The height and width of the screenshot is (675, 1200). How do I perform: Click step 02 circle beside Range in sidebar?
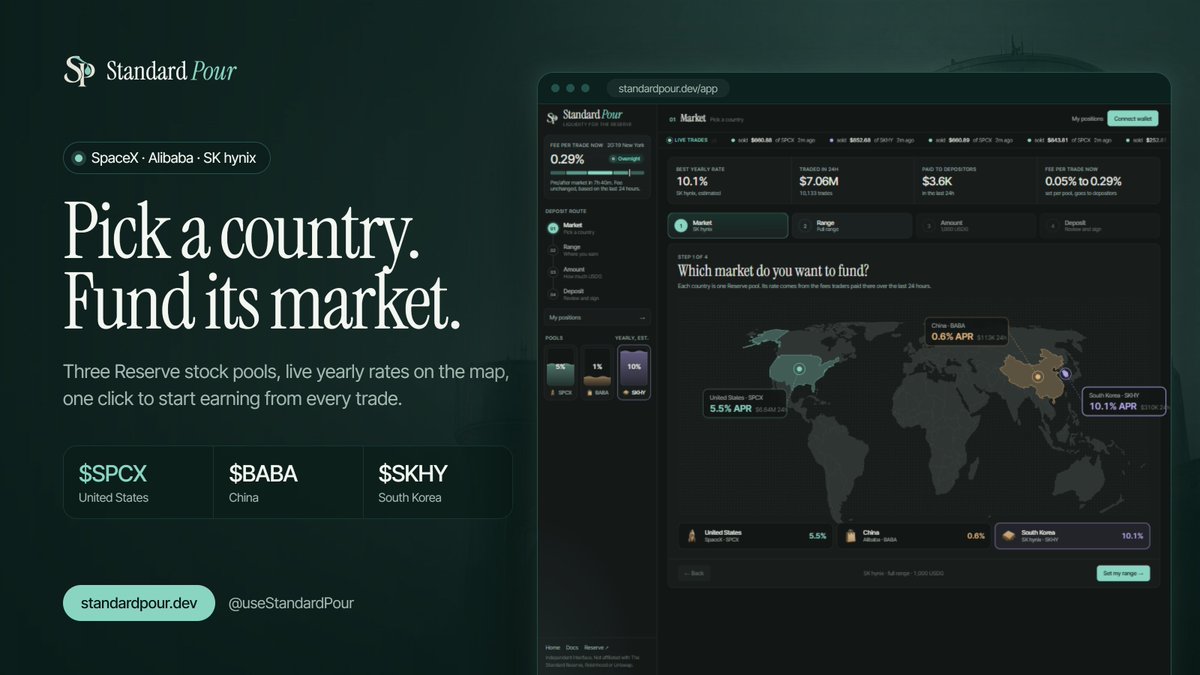point(553,250)
